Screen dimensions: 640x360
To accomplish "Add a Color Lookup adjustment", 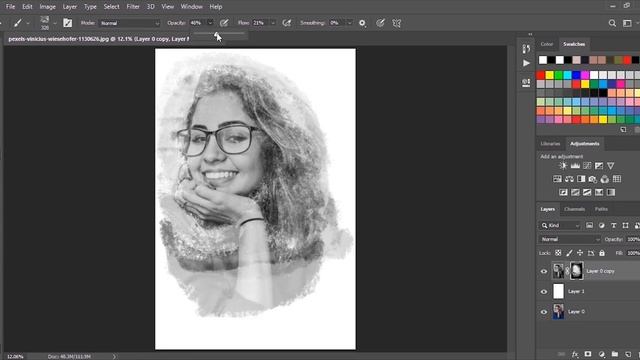I will (x=617, y=179).
